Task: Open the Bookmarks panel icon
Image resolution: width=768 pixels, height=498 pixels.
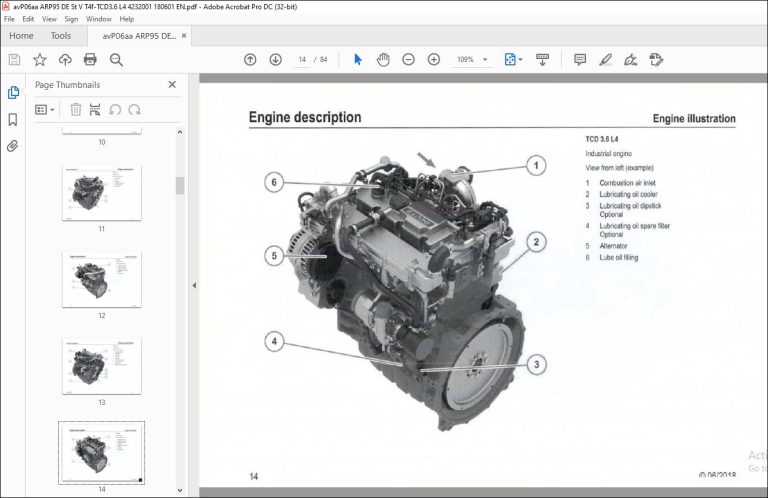Action: click(x=13, y=119)
